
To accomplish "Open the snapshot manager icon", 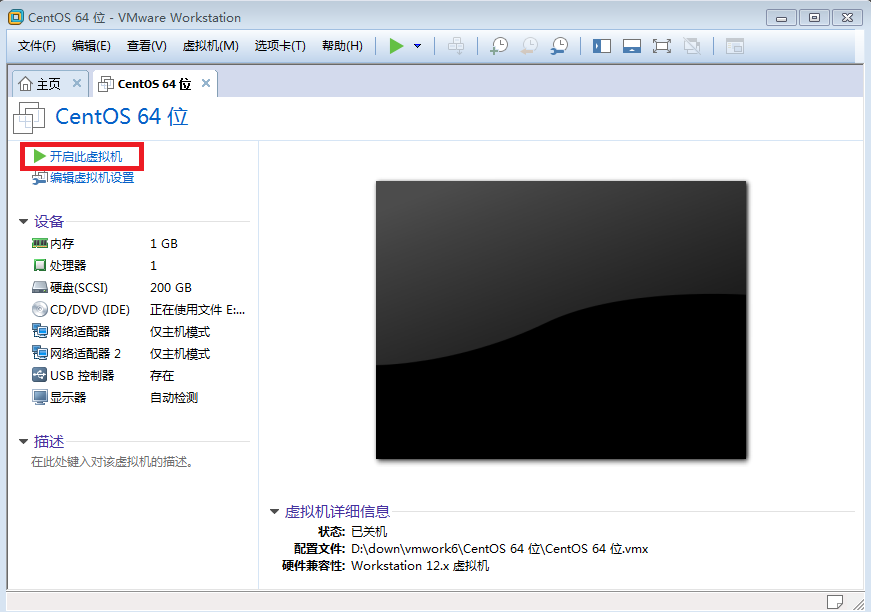I will [x=559, y=46].
